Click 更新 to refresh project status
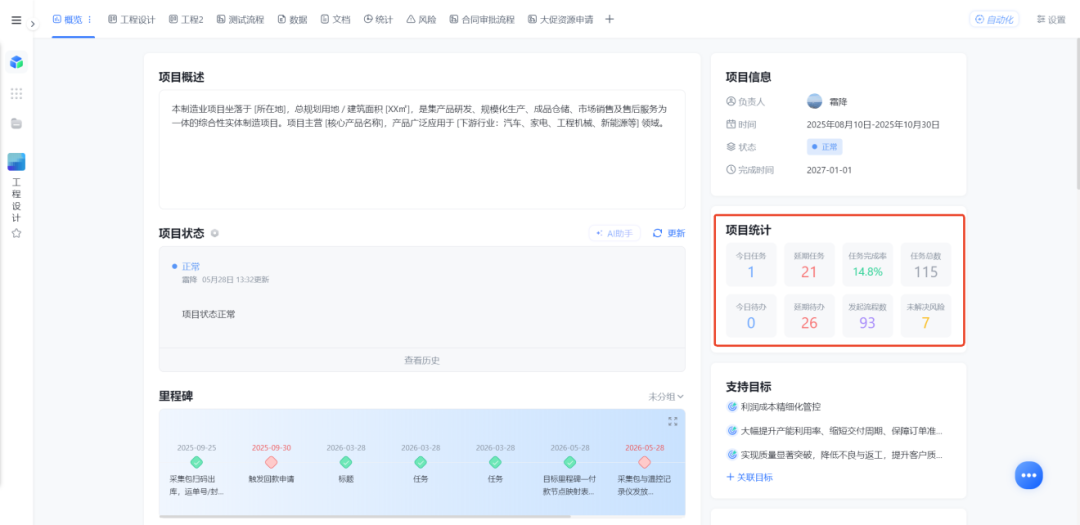 click(x=668, y=234)
